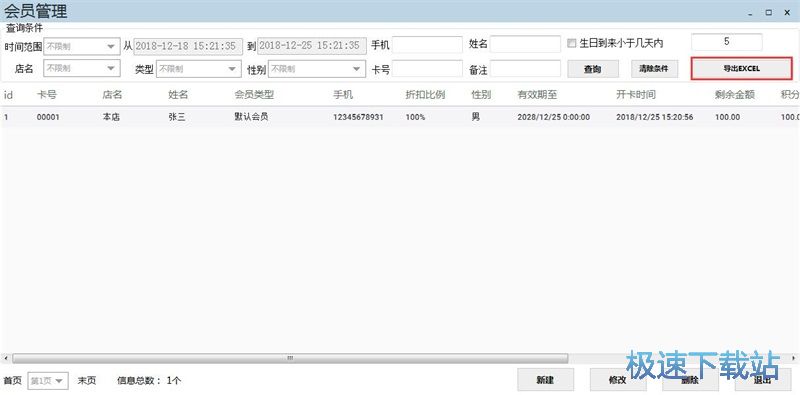Click the 查询 button

point(593,69)
